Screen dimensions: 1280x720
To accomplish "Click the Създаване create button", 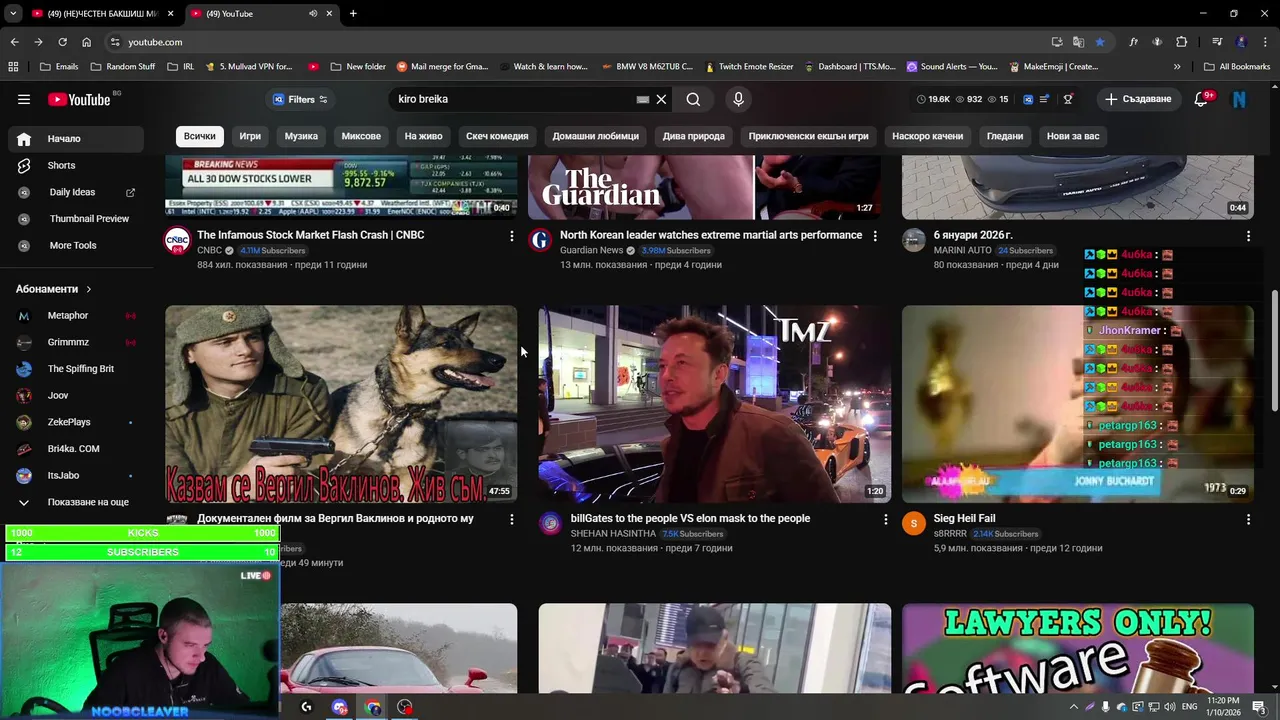I will point(1138,99).
